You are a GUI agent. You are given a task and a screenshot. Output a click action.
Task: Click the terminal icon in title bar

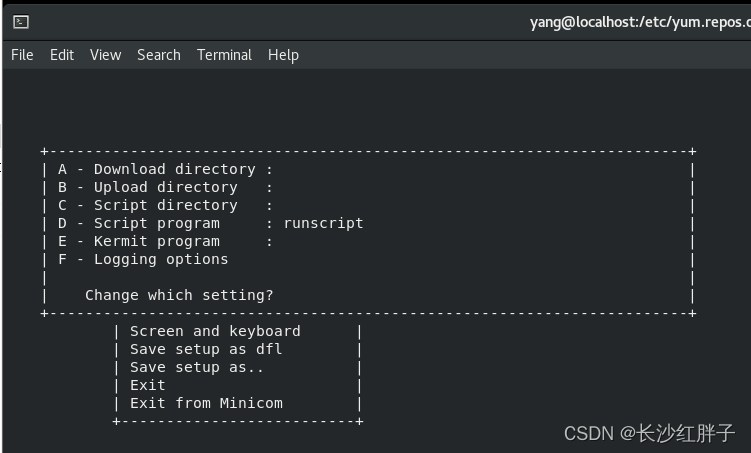pyautogui.click(x=21, y=22)
